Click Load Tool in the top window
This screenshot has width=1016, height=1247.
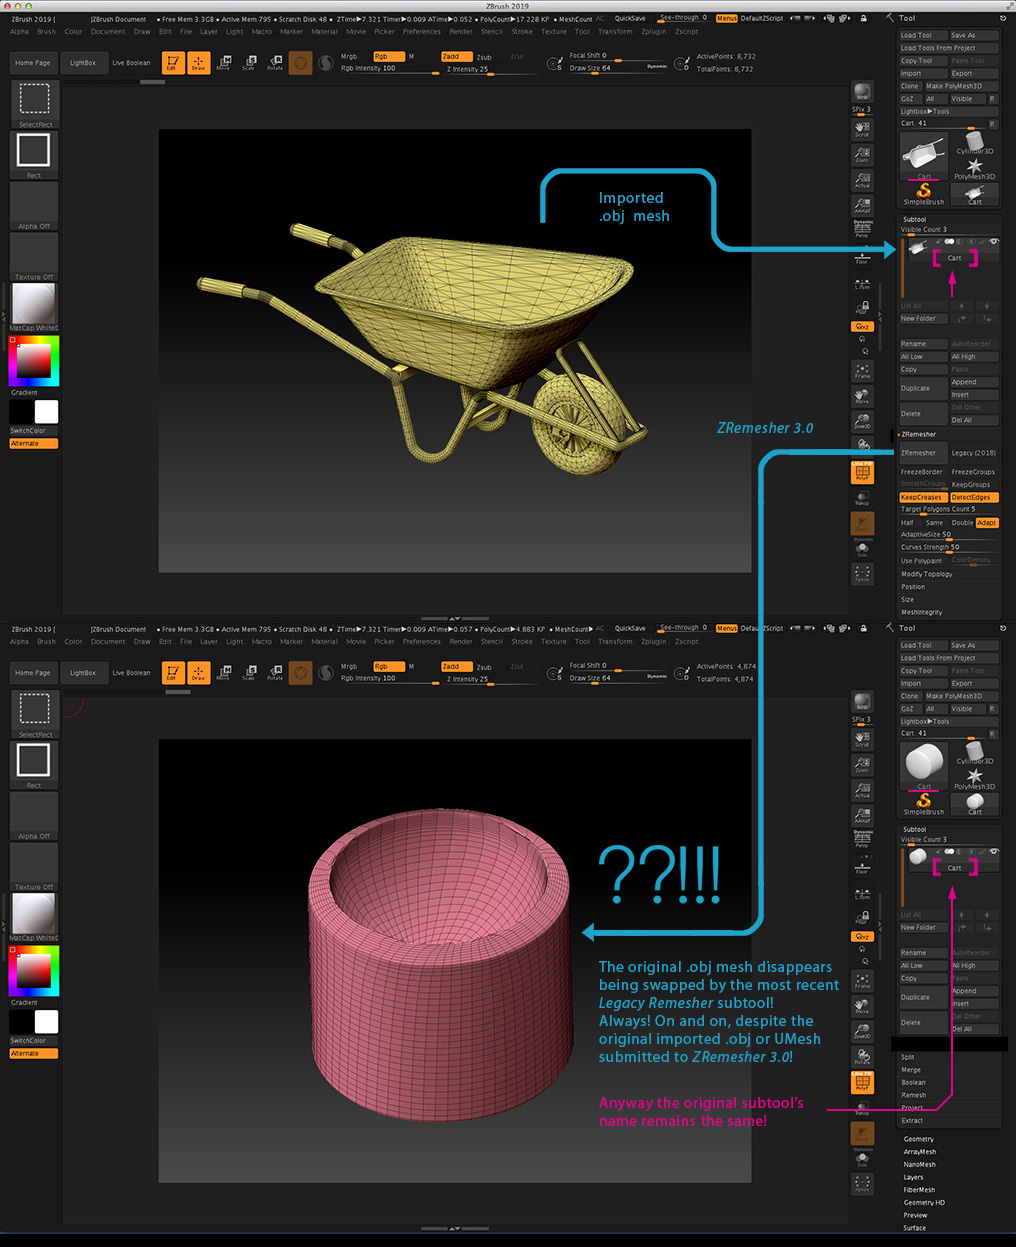[923, 35]
